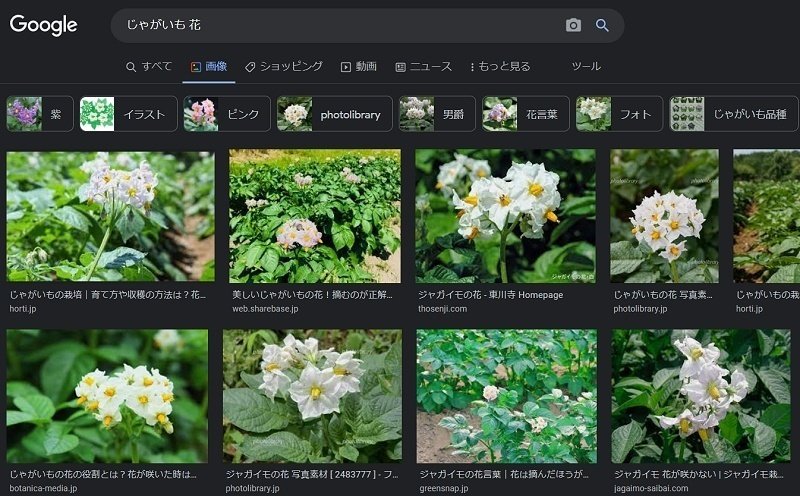Image resolution: width=800 pixels, height=496 pixels.
Task: Switch to the すべて tab
Action: click(149, 66)
